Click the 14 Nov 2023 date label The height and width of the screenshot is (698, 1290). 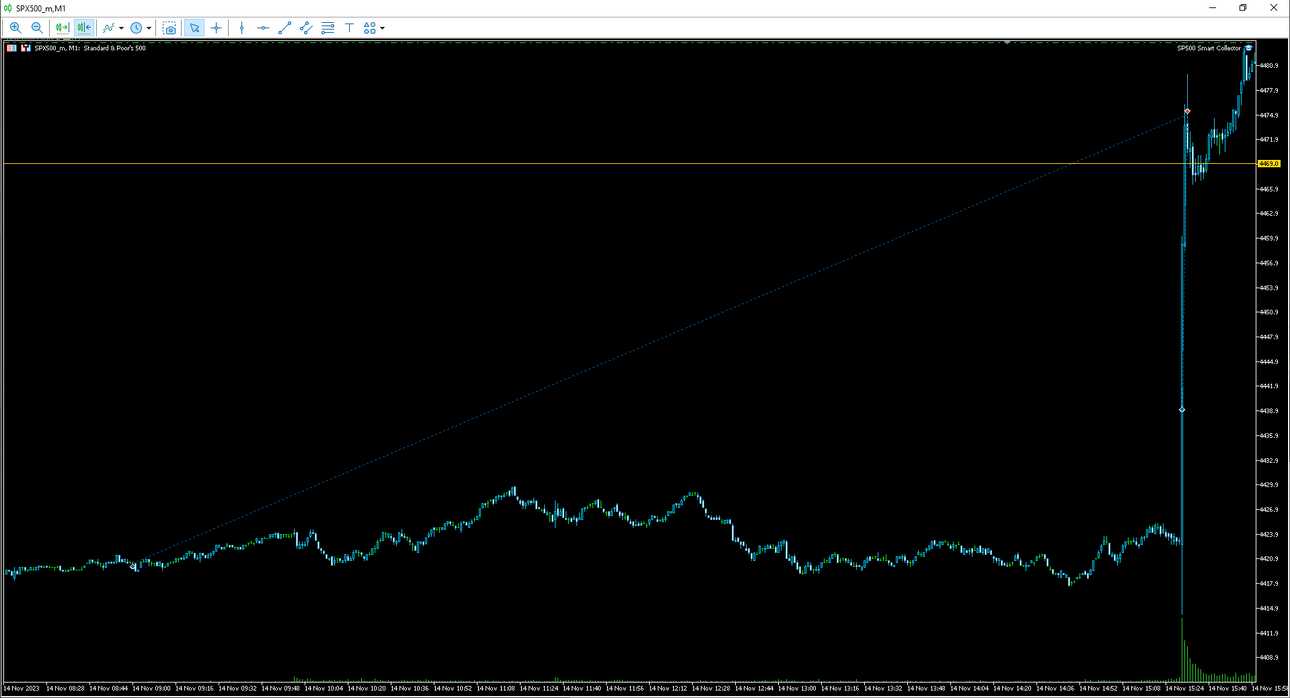pyautogui.click(x=23, y=688)
